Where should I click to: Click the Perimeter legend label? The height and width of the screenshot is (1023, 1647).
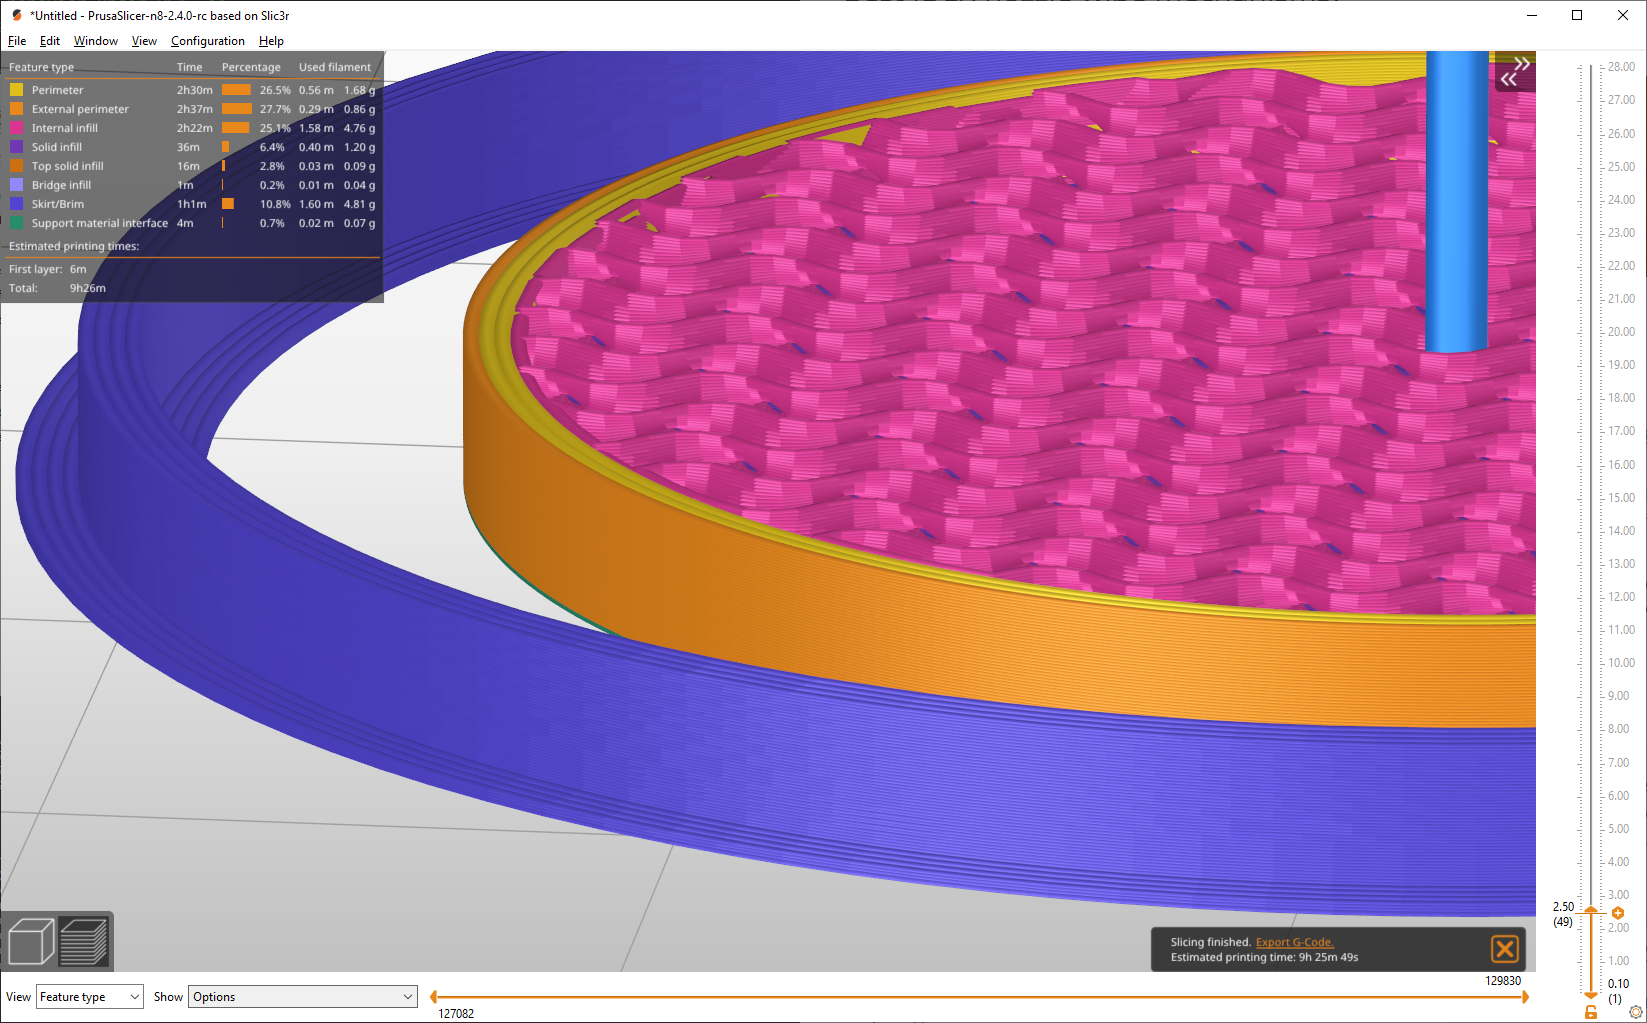(x=57, y=90)
